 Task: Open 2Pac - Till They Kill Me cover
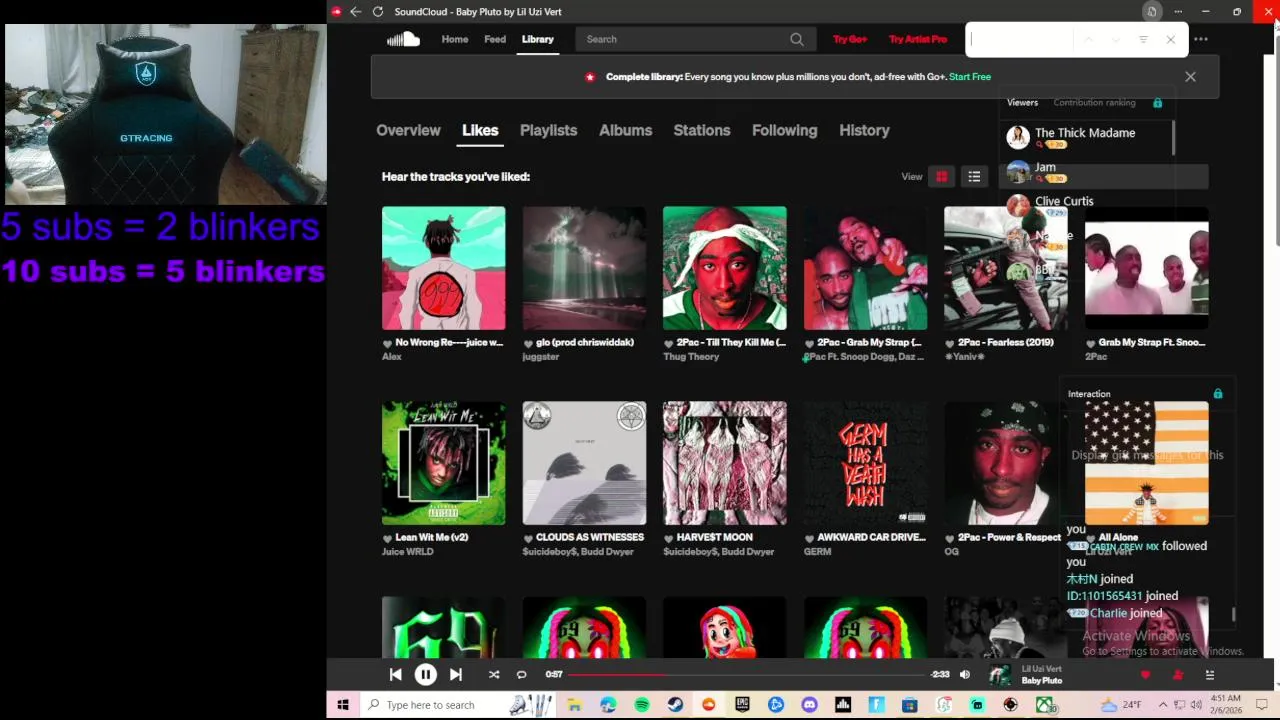tap(724, 268)
